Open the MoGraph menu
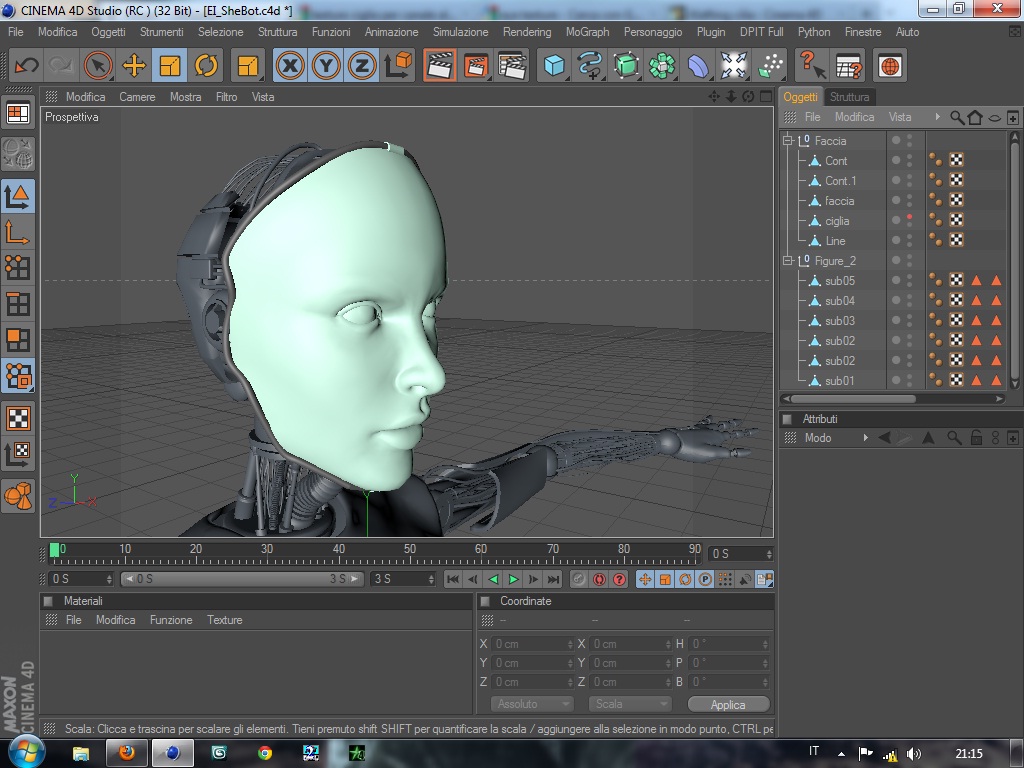This screenshot has height=768, width=1024. (587, 32)
